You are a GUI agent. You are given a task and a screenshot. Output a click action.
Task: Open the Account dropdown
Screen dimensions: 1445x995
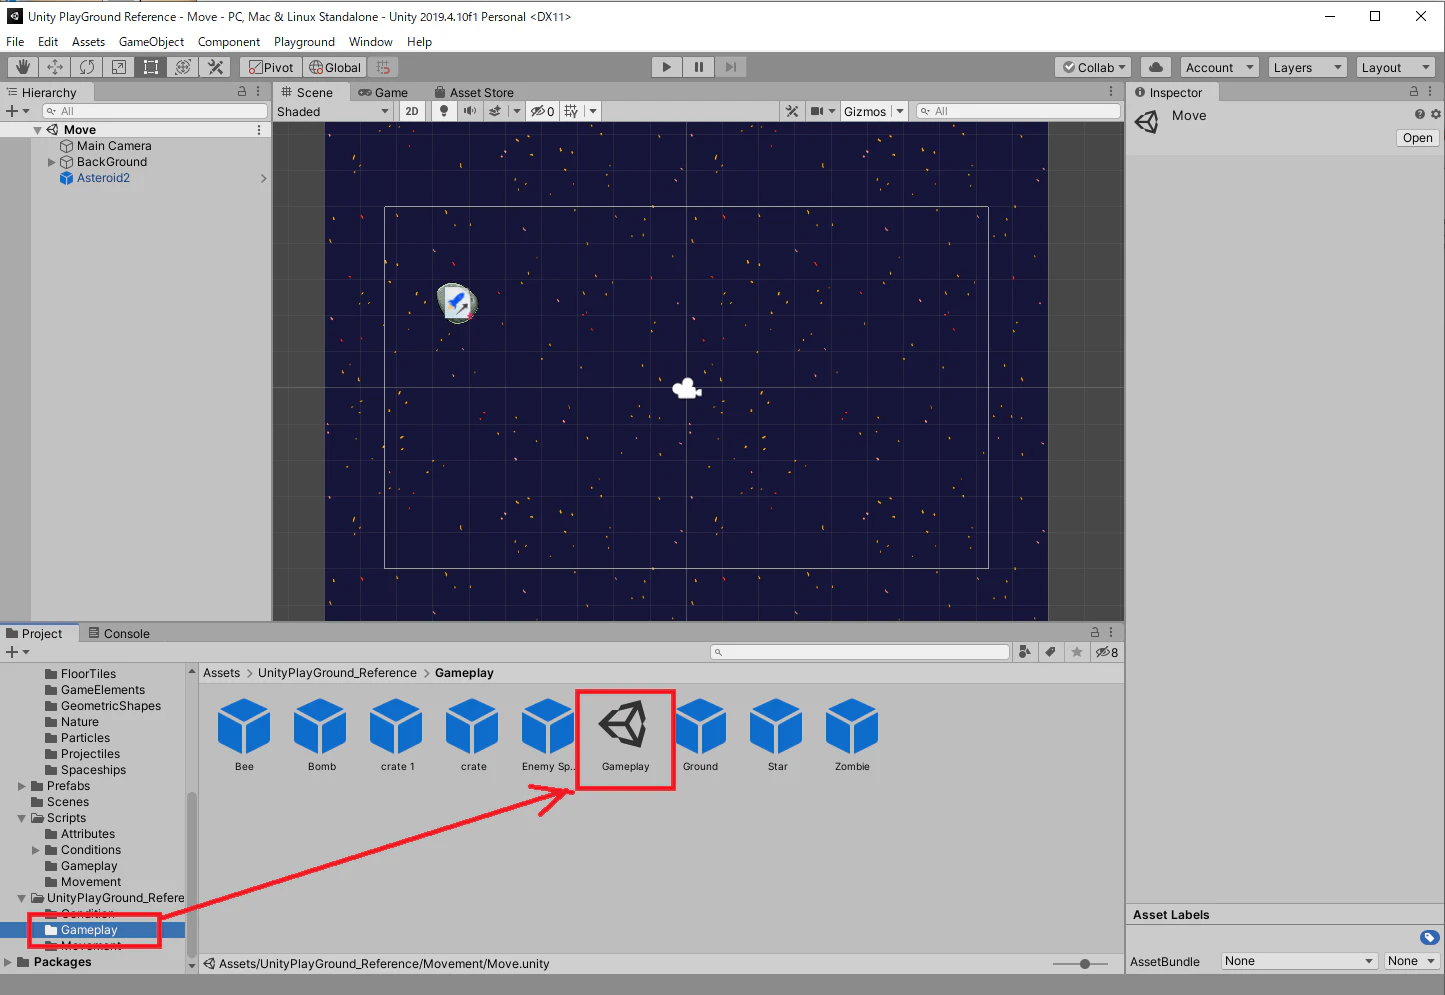(x=1219, y=67)
